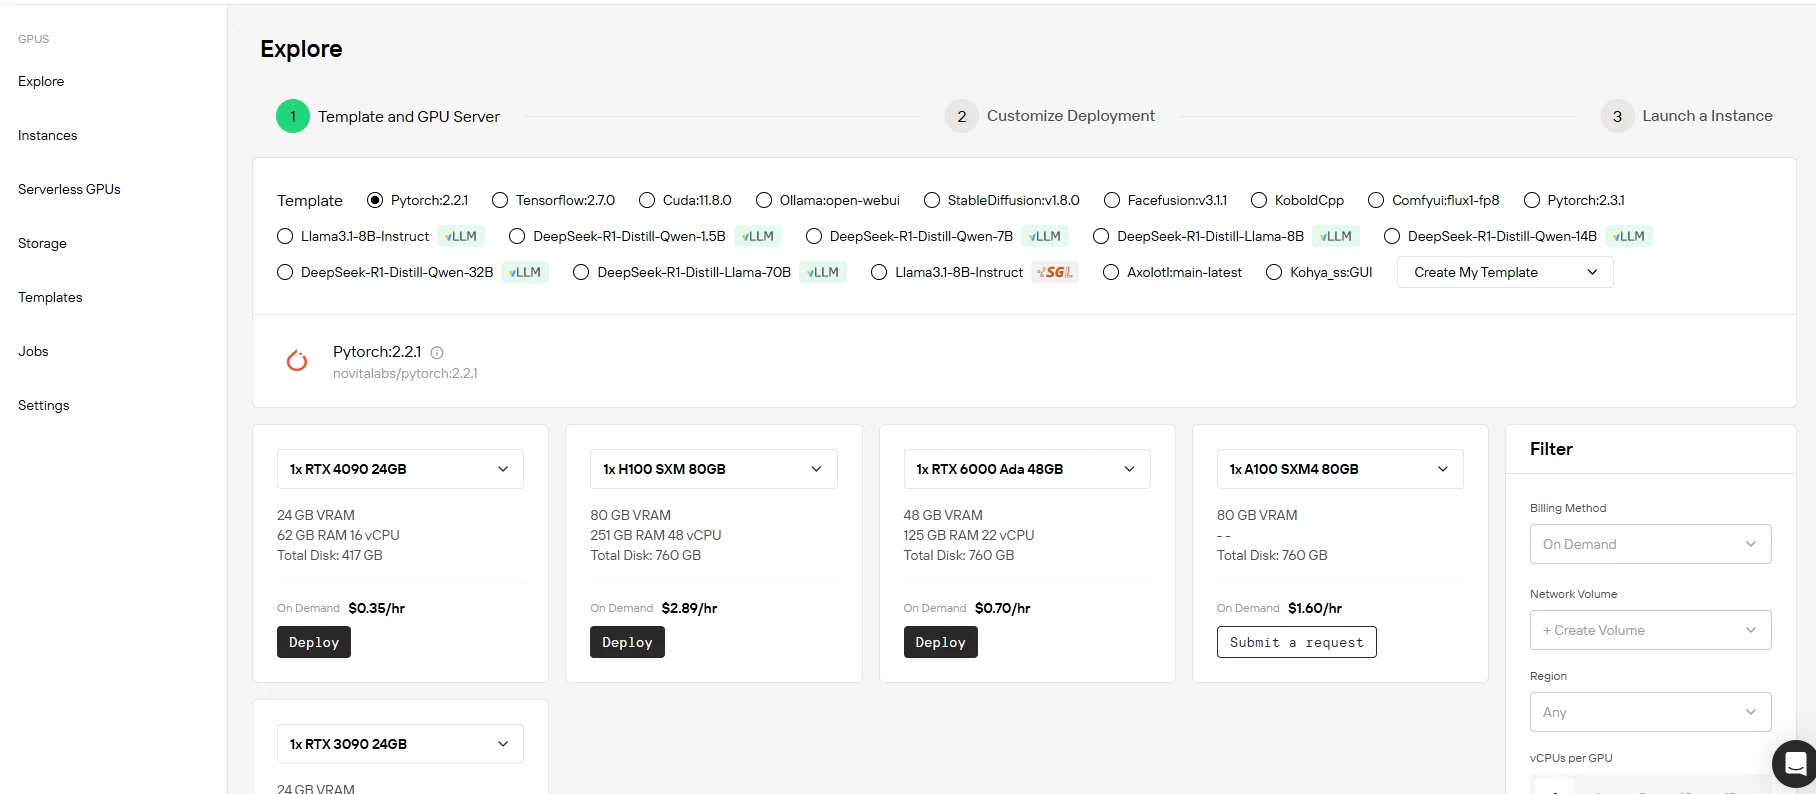Open Templates in sidebar
The width and height of the screenshot is (1816, 794).
click(50, 297)
